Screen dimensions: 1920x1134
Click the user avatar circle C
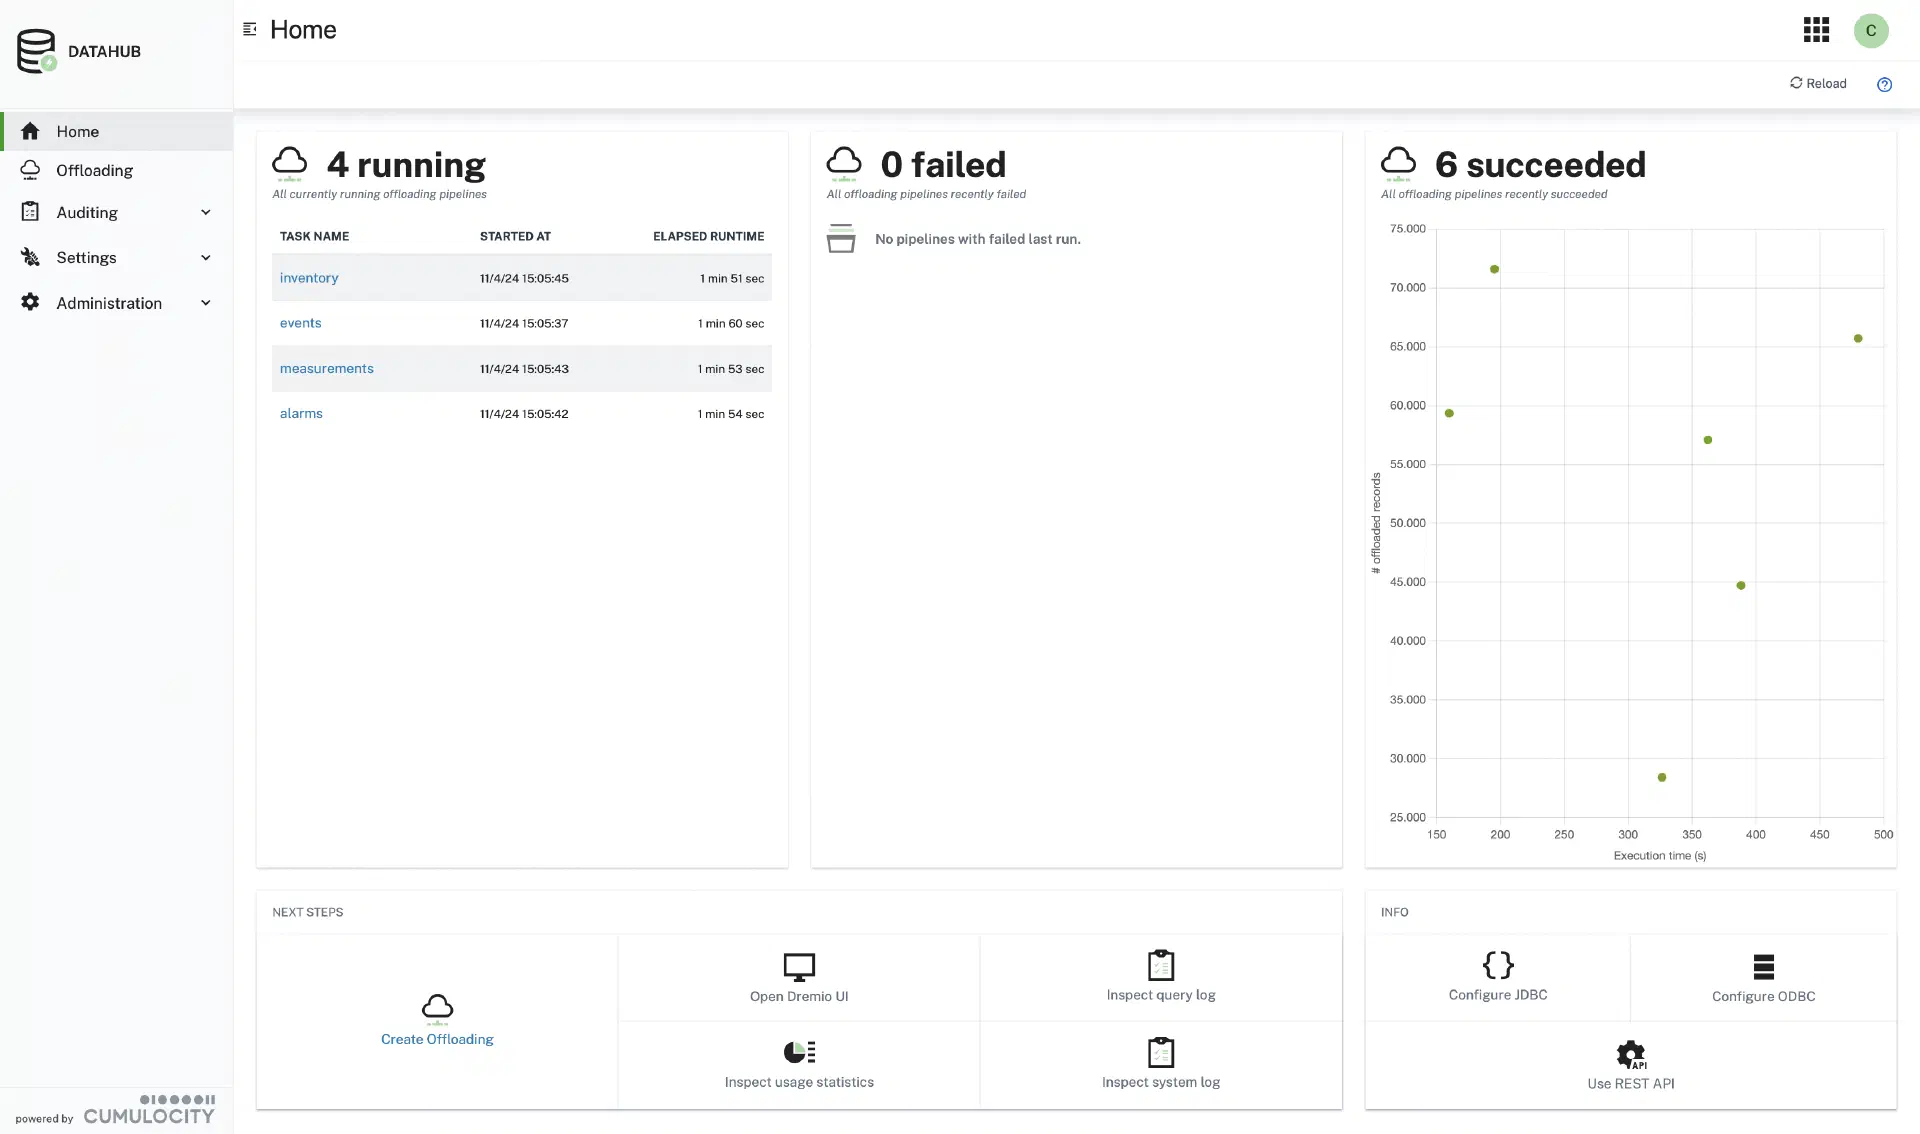click(1870, 30)
